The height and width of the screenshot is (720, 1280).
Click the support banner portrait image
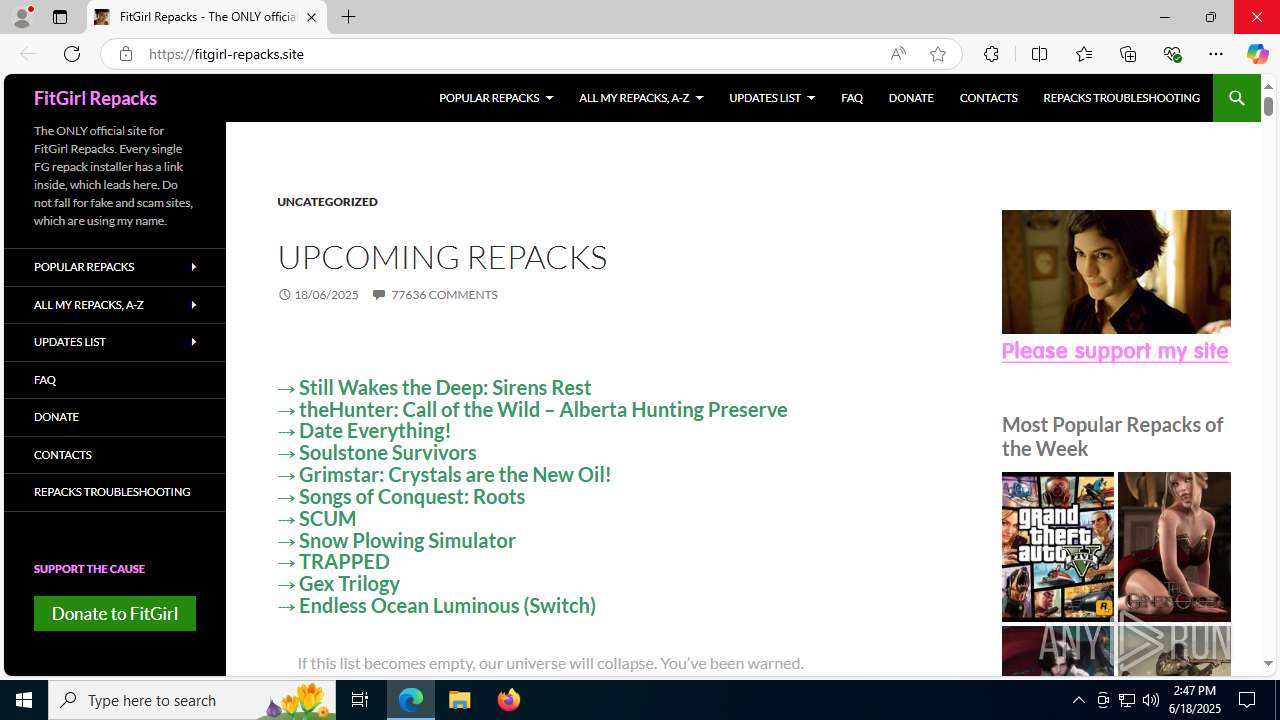coord(1116,272)
